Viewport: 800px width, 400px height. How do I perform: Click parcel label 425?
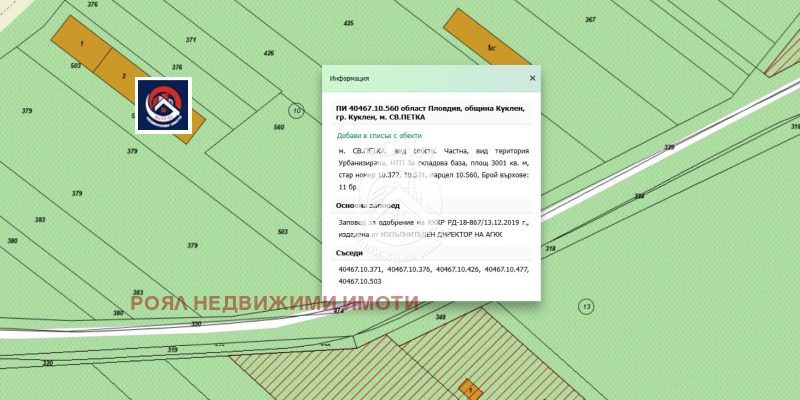(348, 23)
